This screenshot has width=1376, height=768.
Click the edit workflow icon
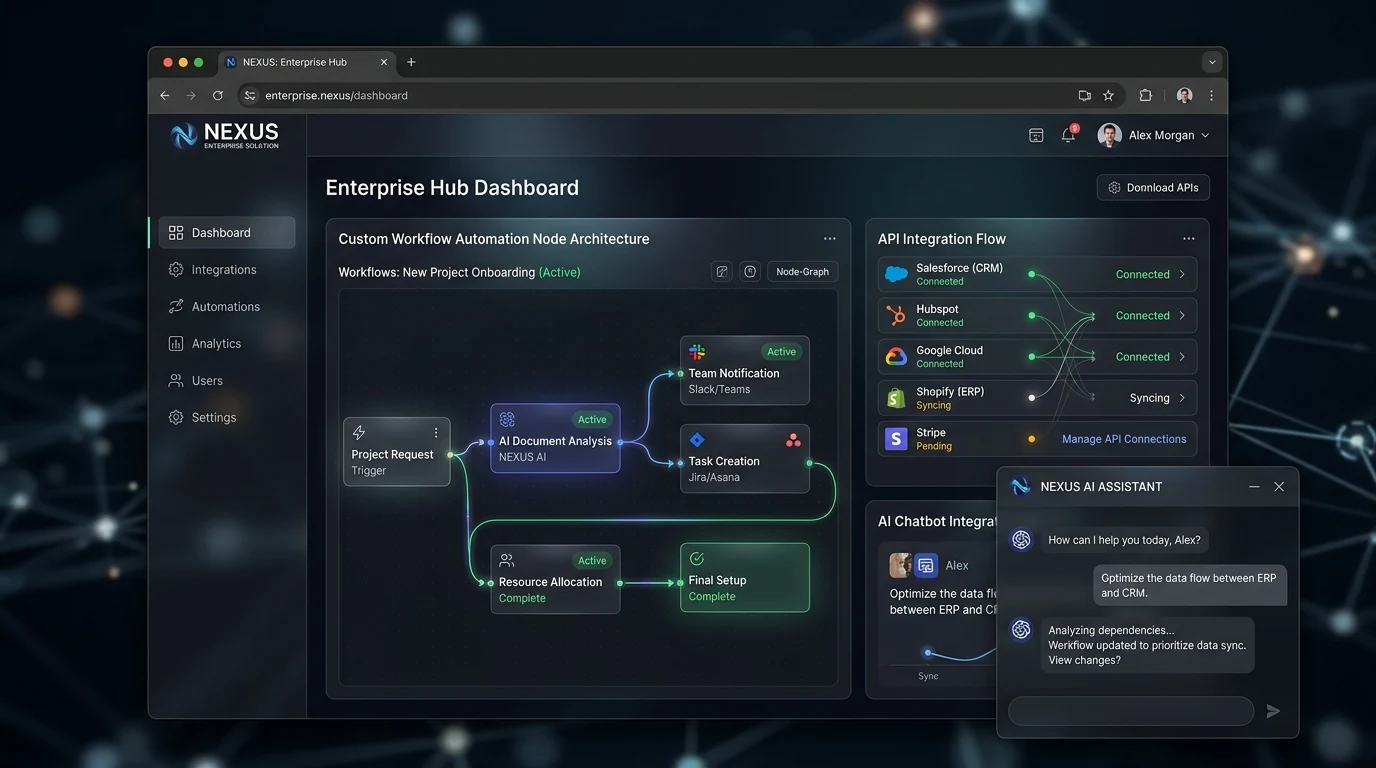tap(721, 272)
